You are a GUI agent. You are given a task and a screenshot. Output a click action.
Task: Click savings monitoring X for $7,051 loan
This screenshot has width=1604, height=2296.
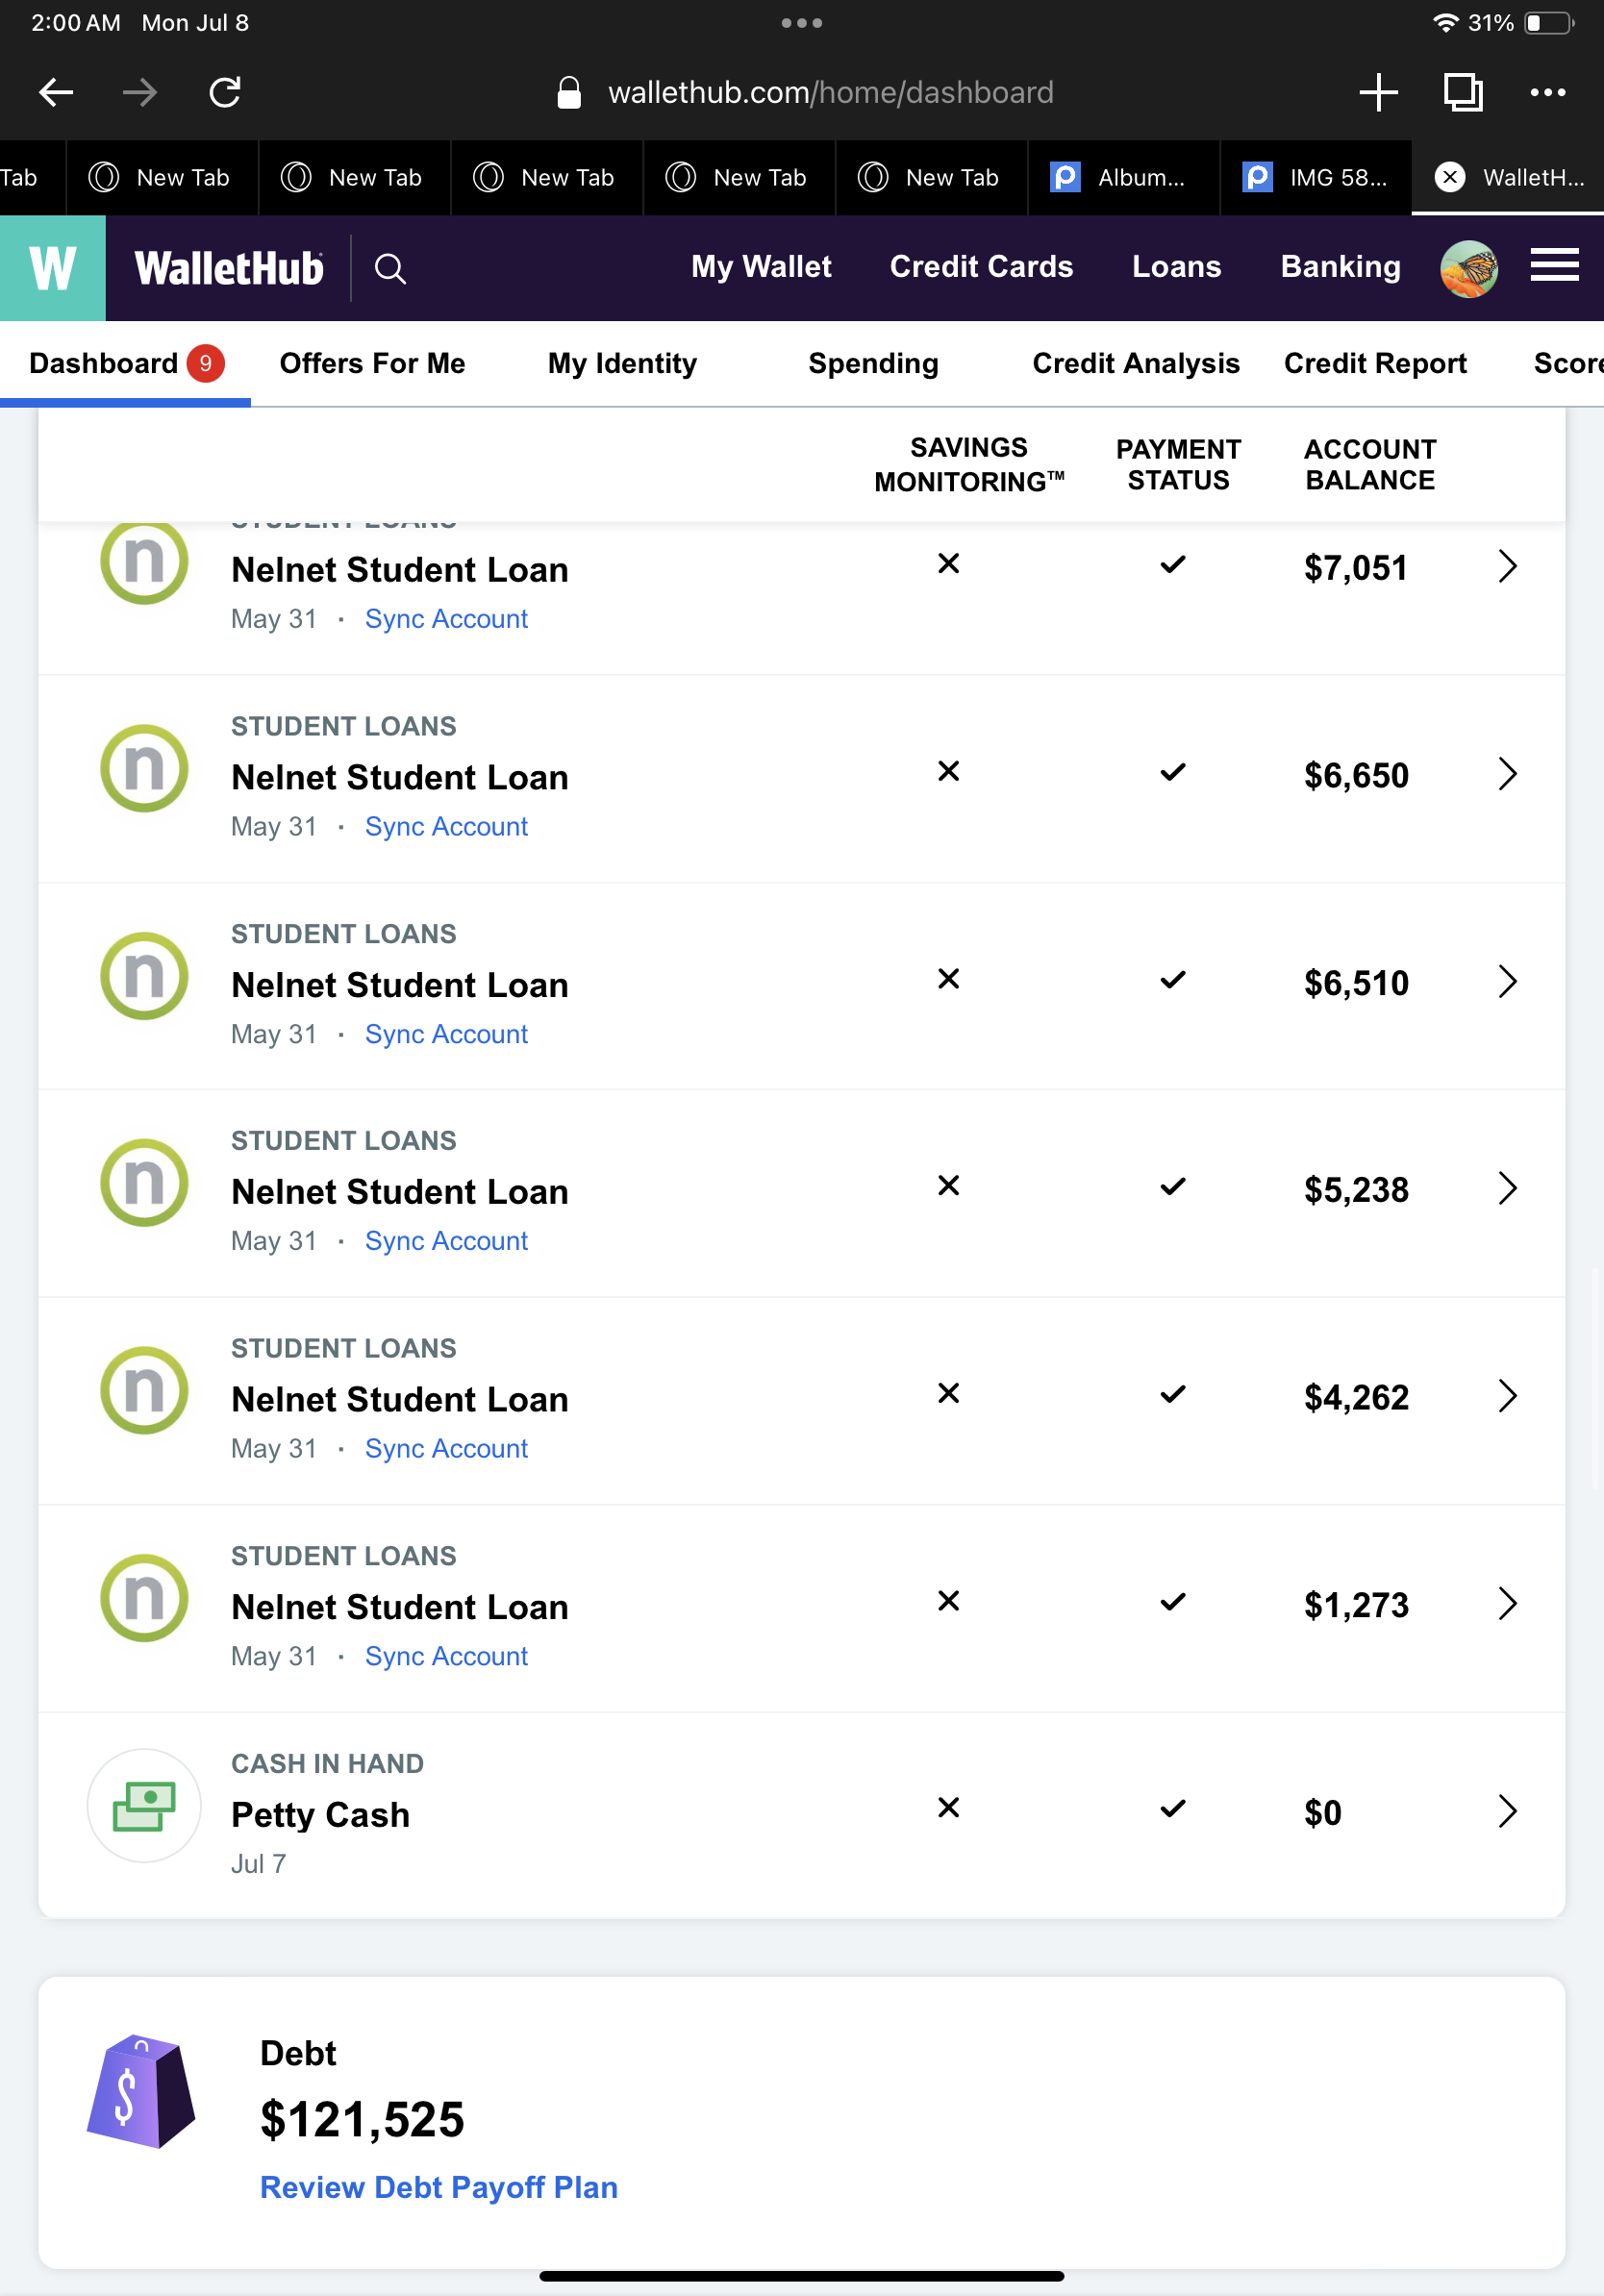pos(948,564)
